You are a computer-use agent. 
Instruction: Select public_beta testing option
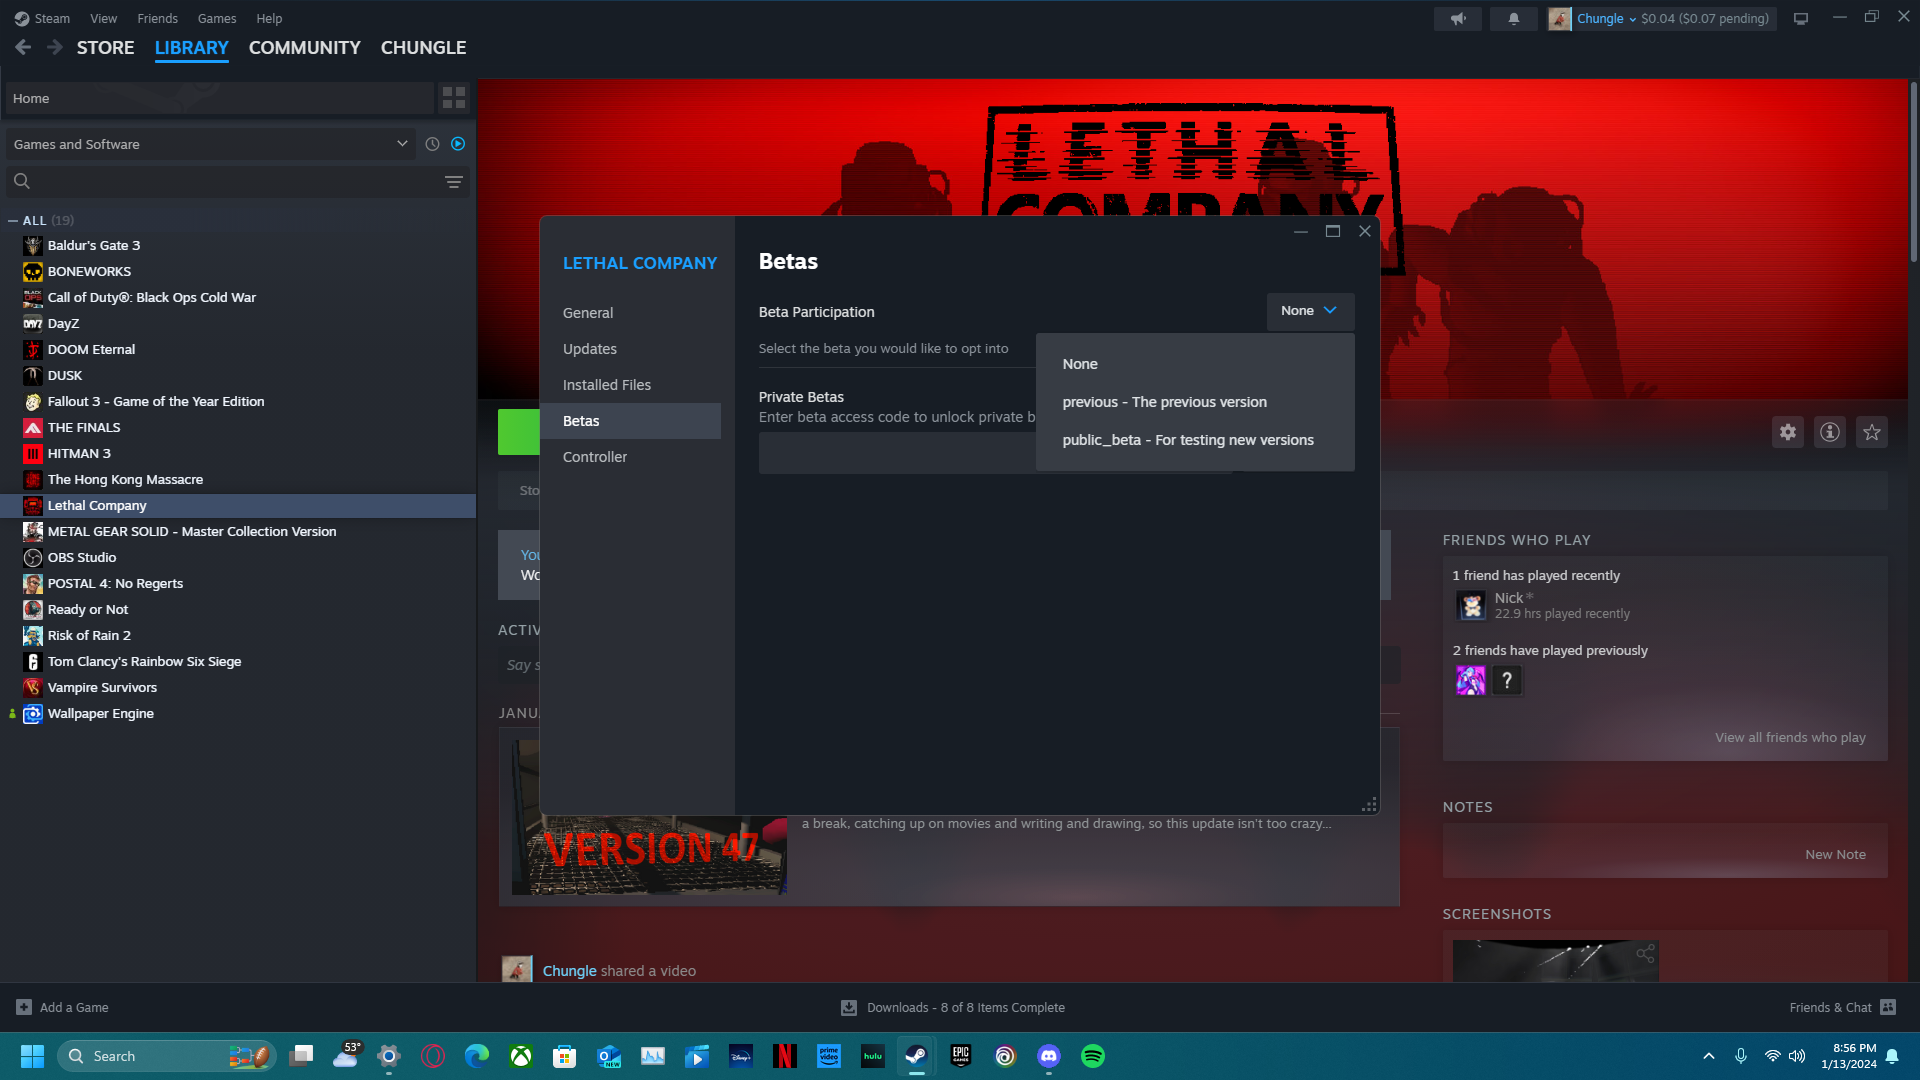[1187, 440]
